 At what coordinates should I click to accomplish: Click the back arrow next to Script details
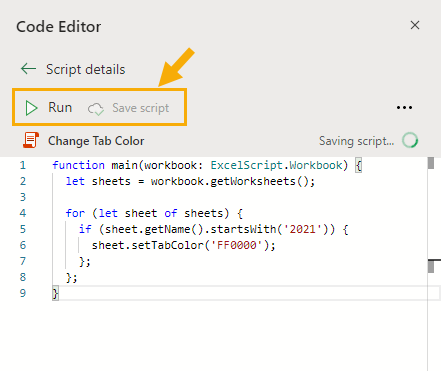[x=28, y=69]
